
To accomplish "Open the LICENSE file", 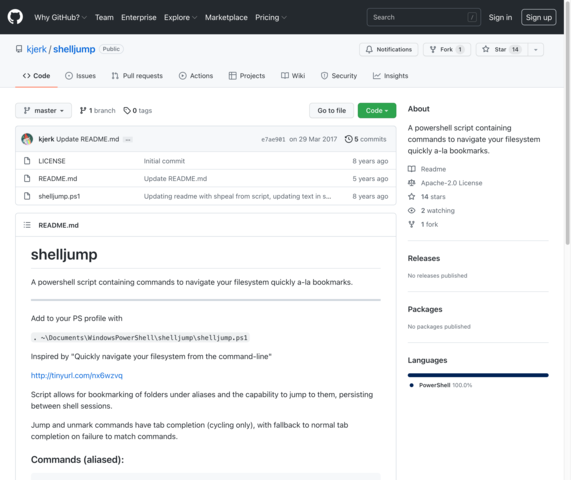I will coord(52,161).
